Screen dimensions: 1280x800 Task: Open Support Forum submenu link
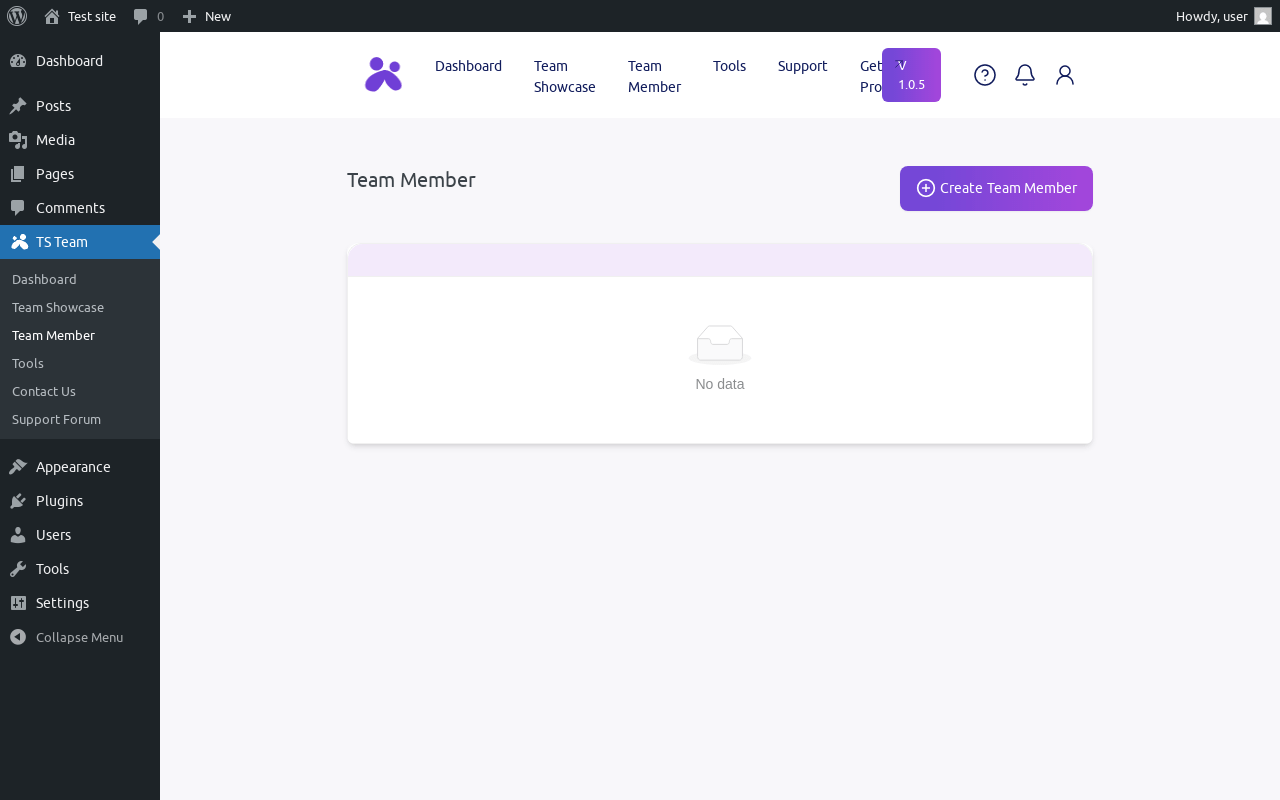point(56,419)
